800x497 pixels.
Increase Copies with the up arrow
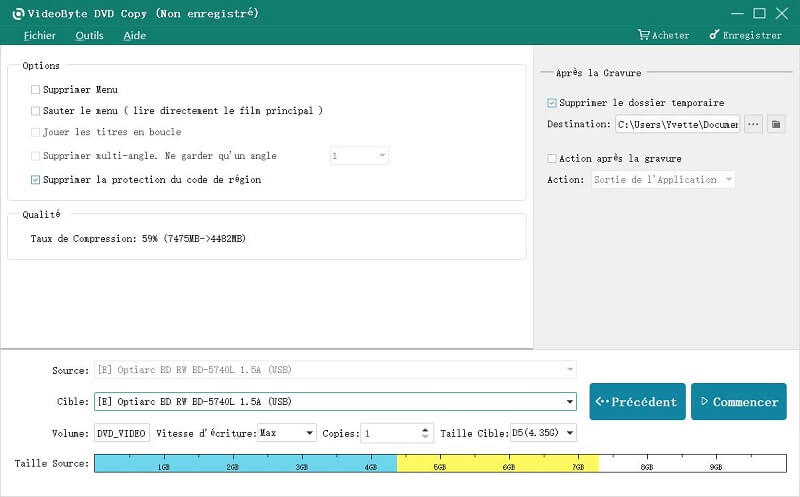pyautogui.click(x=425, y=430)
